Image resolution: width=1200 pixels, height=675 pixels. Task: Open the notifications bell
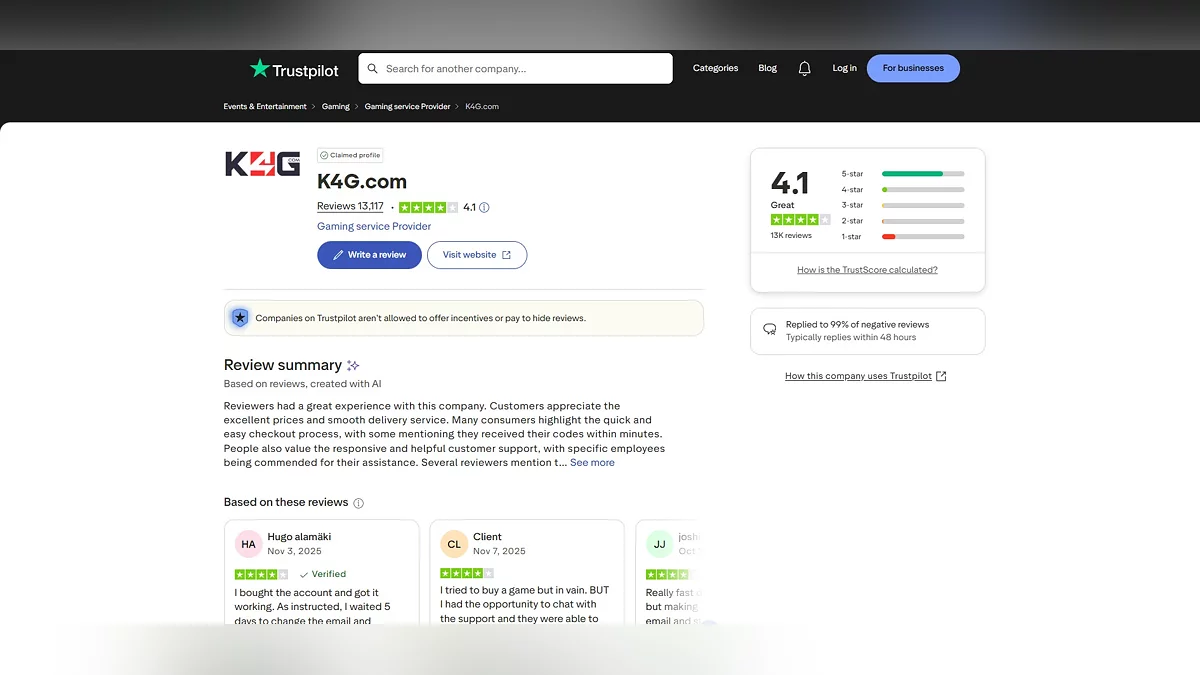pyautogui.click(x=804, y=69)
